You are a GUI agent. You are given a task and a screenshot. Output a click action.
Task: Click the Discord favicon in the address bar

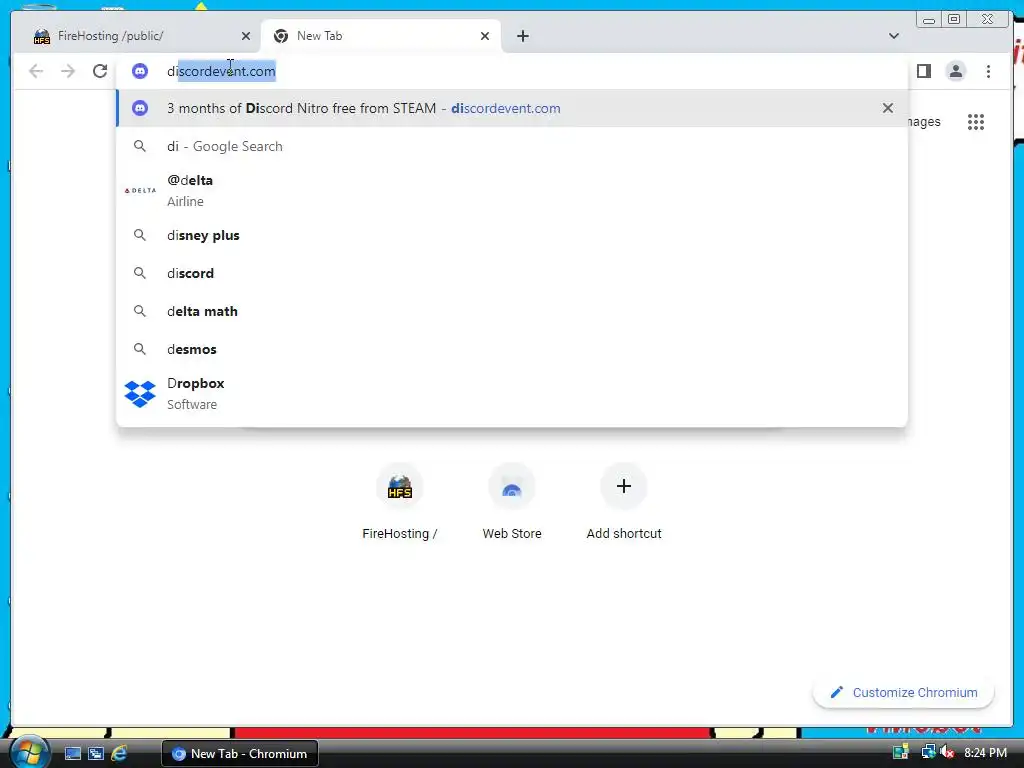coord(140,71)
